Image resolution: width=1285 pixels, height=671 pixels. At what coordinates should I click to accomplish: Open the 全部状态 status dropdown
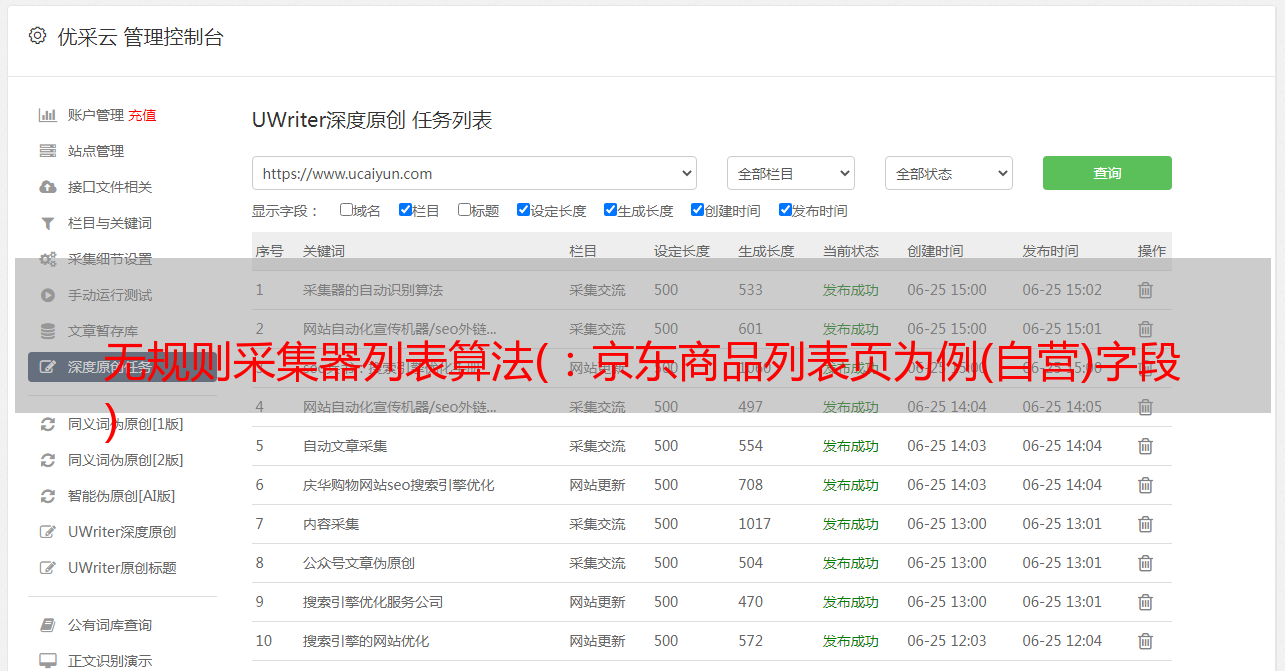[x=948, y=173]
